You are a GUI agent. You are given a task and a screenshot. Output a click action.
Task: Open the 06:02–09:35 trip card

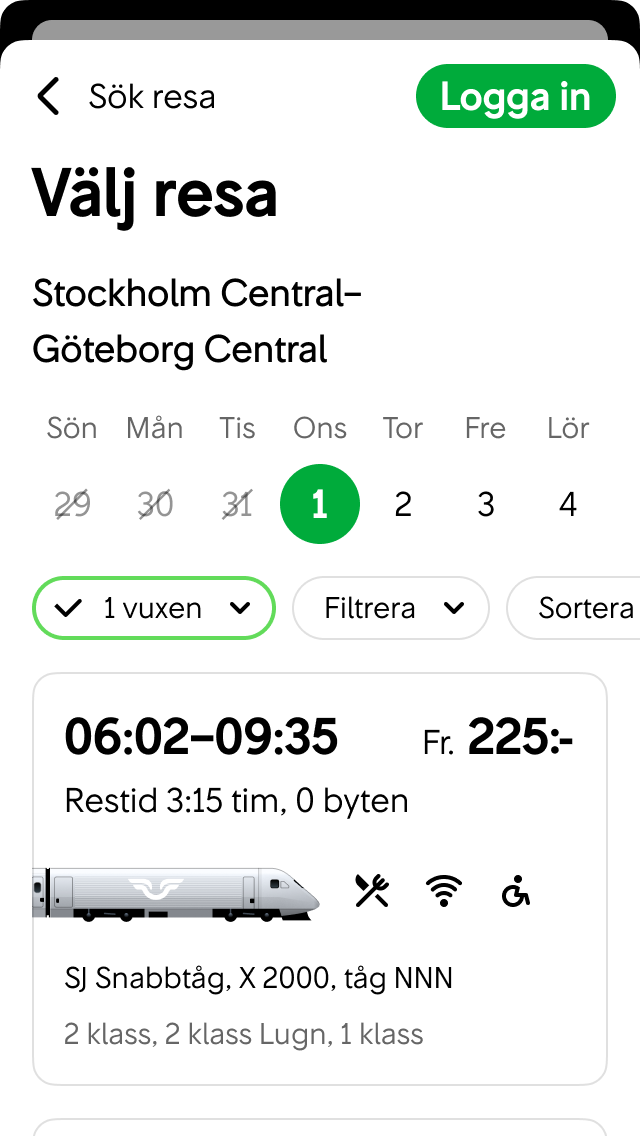point(320,878)
